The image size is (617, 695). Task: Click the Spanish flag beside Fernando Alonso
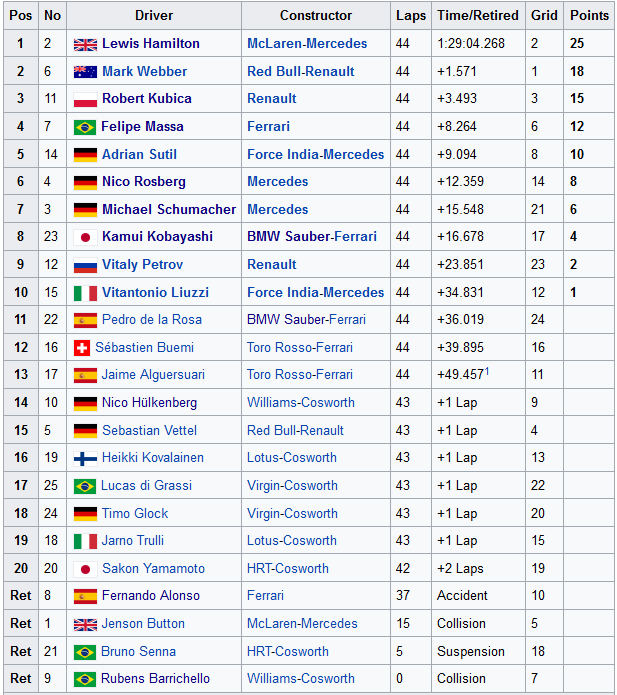click(85, 596)
